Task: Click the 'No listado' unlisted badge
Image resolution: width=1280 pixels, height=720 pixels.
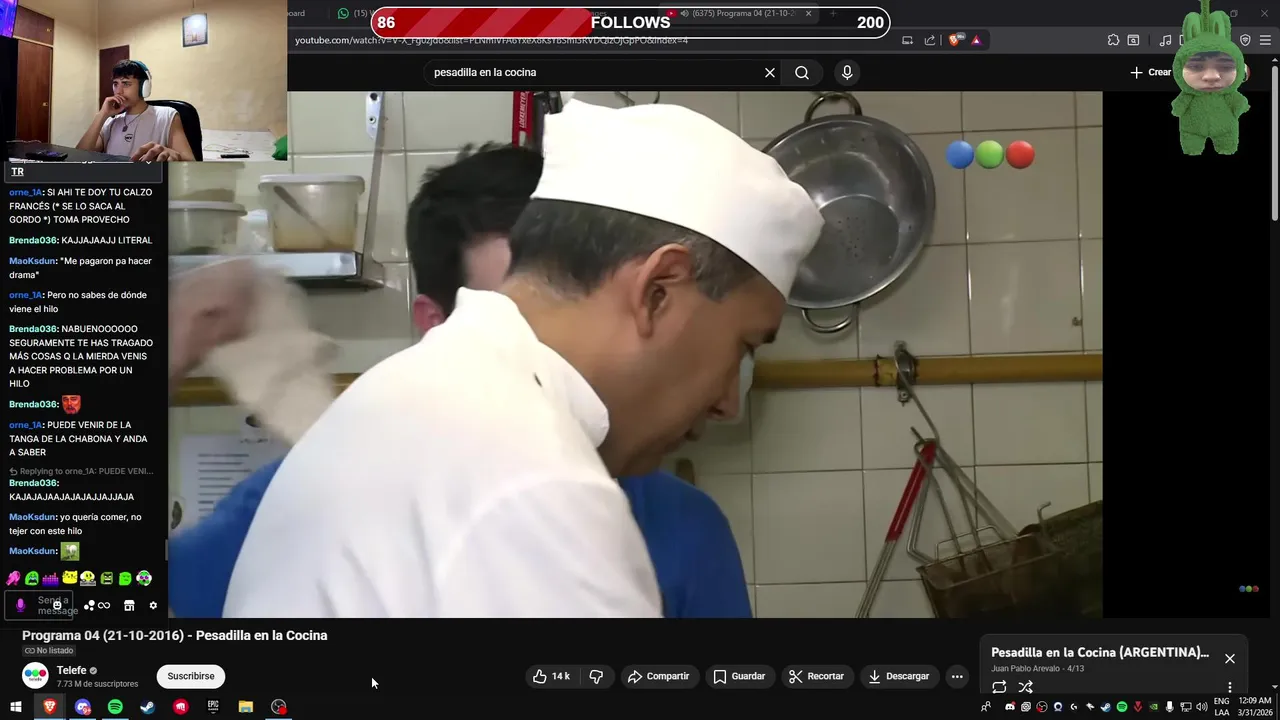Action: pos(49,651)
